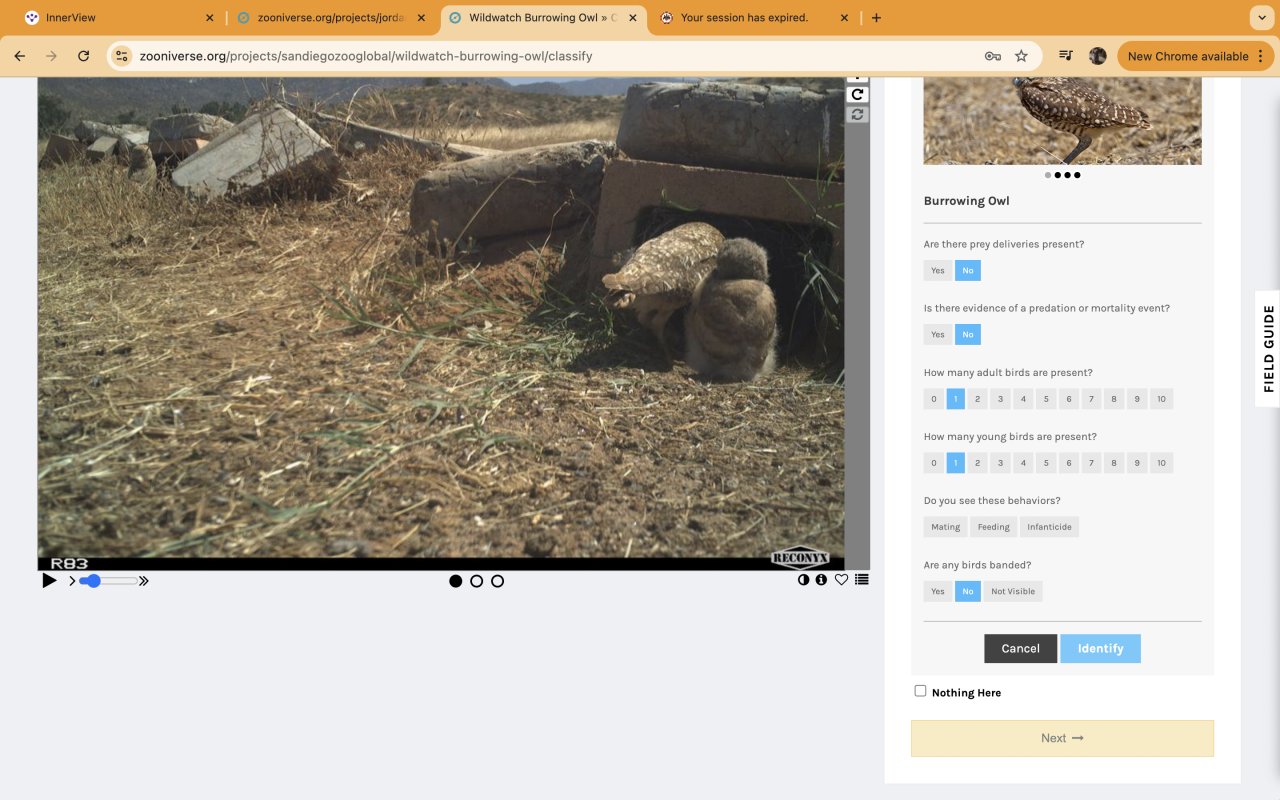Speed up playback with double chevron

[143, 580]
